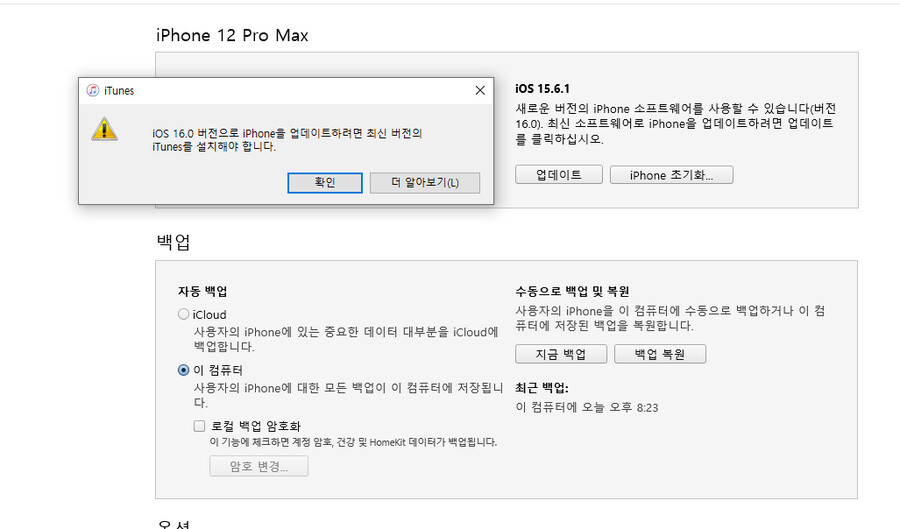Click the 자동 백업 label

coord(203,291)
